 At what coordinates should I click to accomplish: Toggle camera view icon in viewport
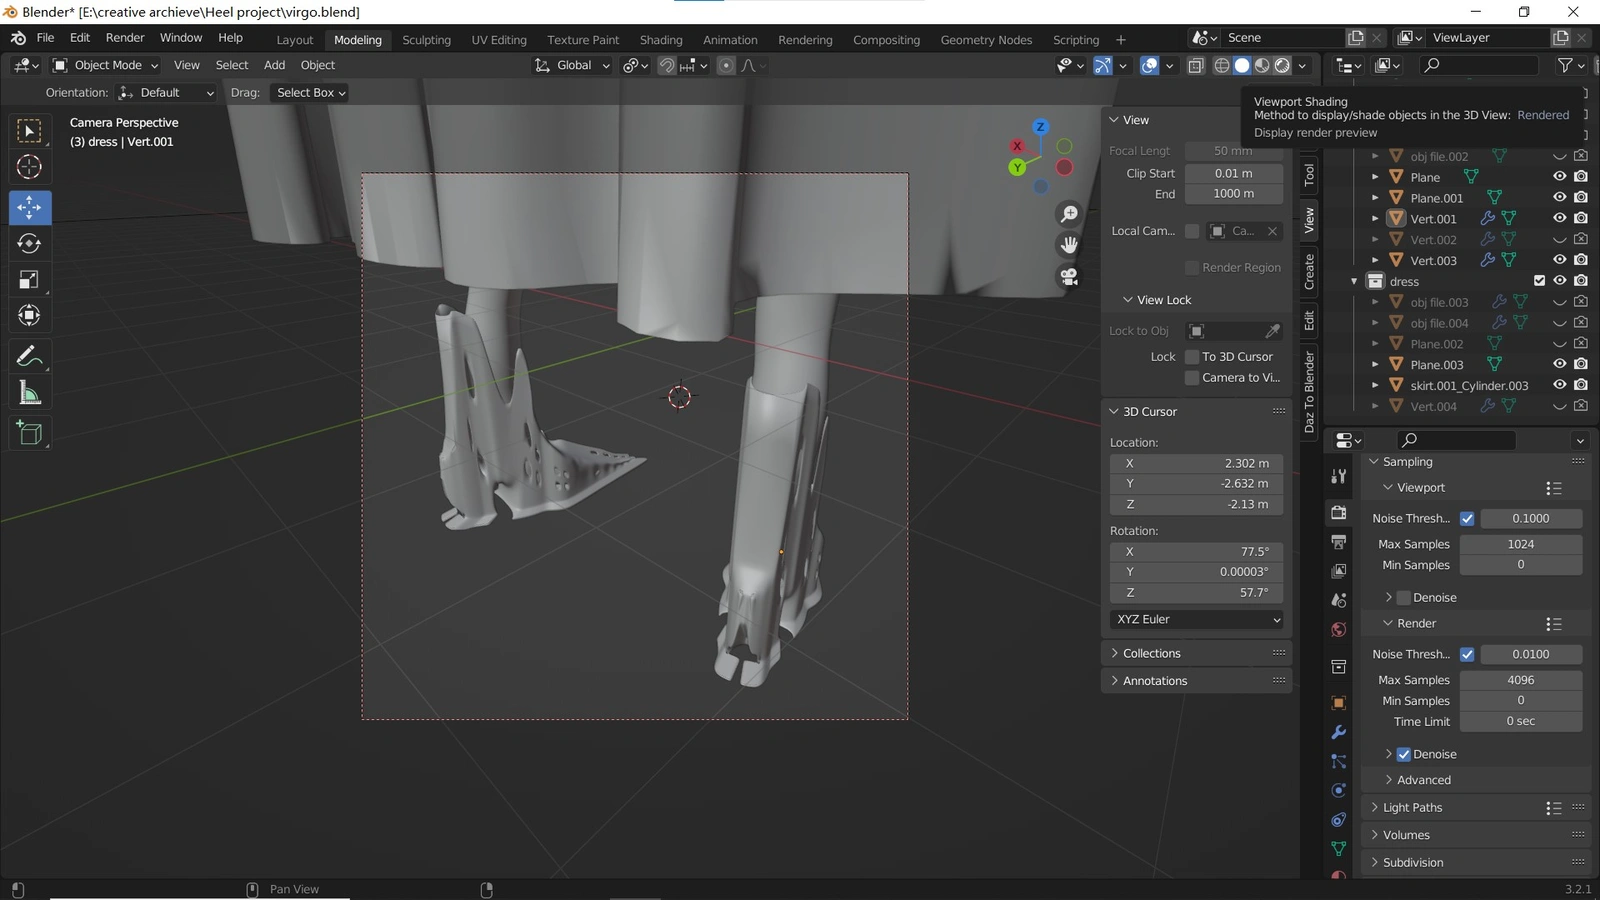pos(1069,277)
